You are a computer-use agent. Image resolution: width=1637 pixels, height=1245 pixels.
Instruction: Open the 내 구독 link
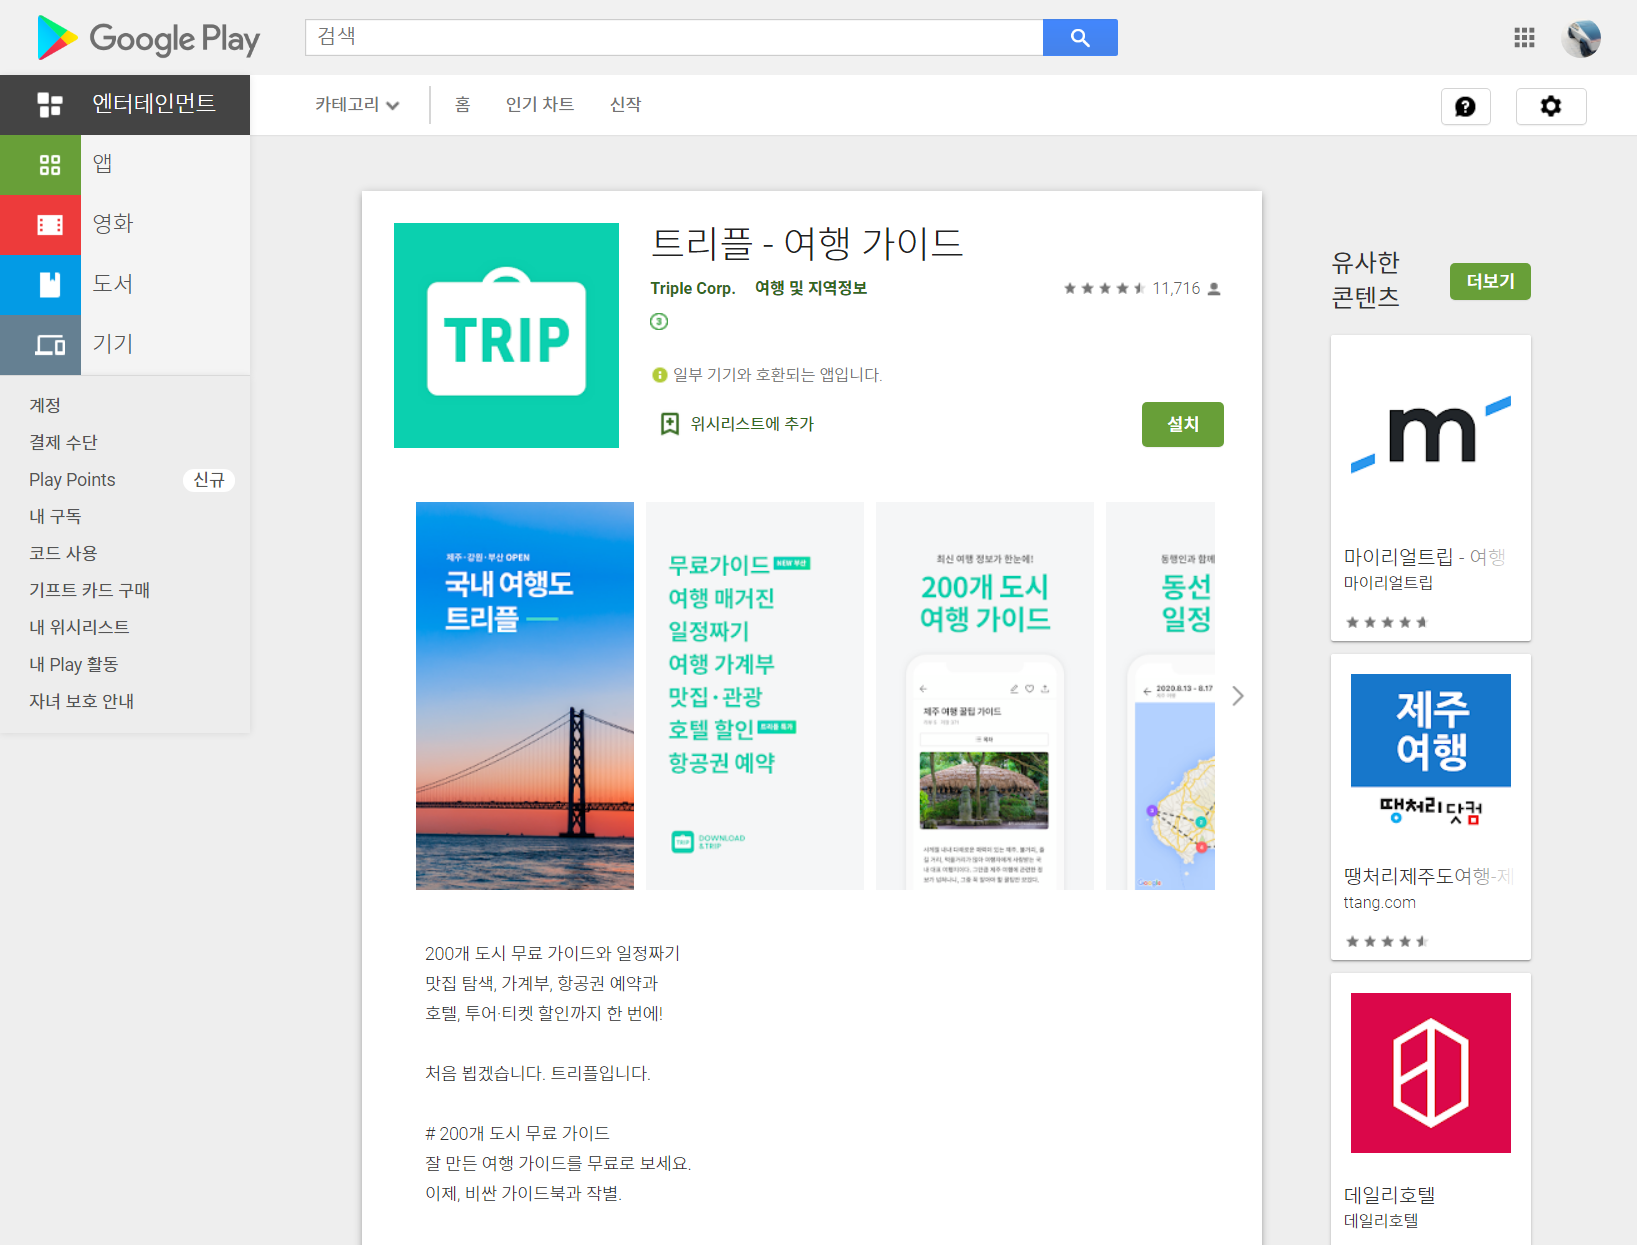point(55,516)
